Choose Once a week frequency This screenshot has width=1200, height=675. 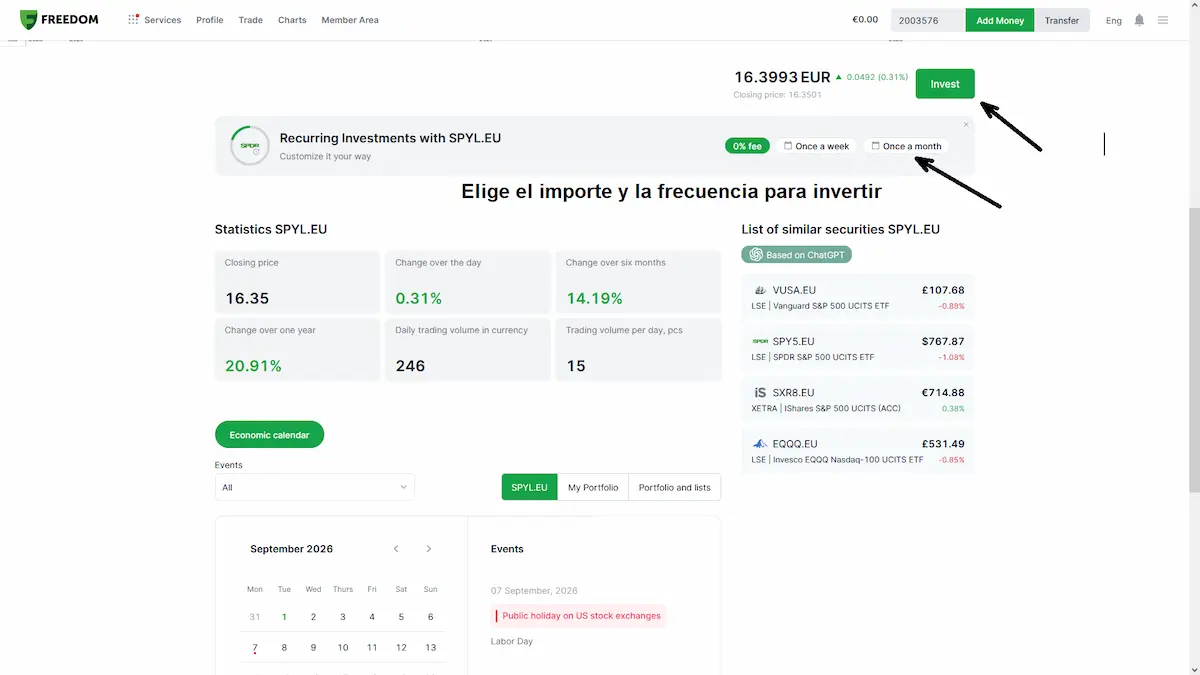(x=816, y=146)
